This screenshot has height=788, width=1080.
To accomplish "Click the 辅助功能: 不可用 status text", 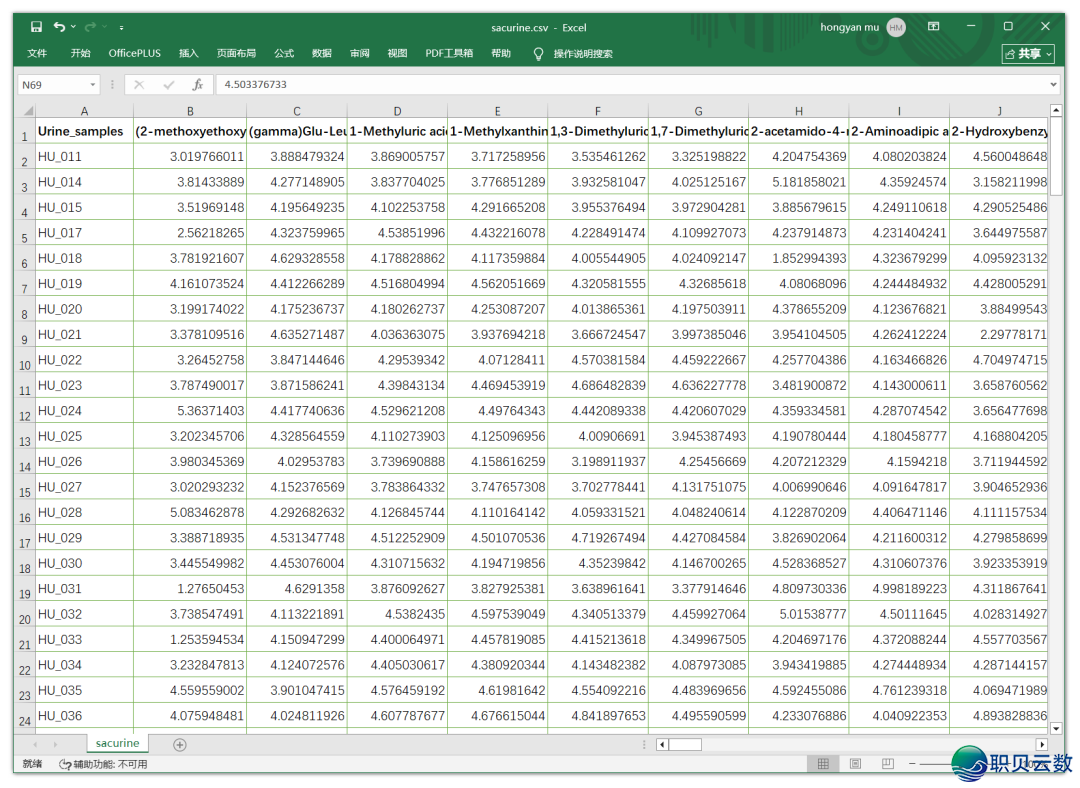I will 103,764.
